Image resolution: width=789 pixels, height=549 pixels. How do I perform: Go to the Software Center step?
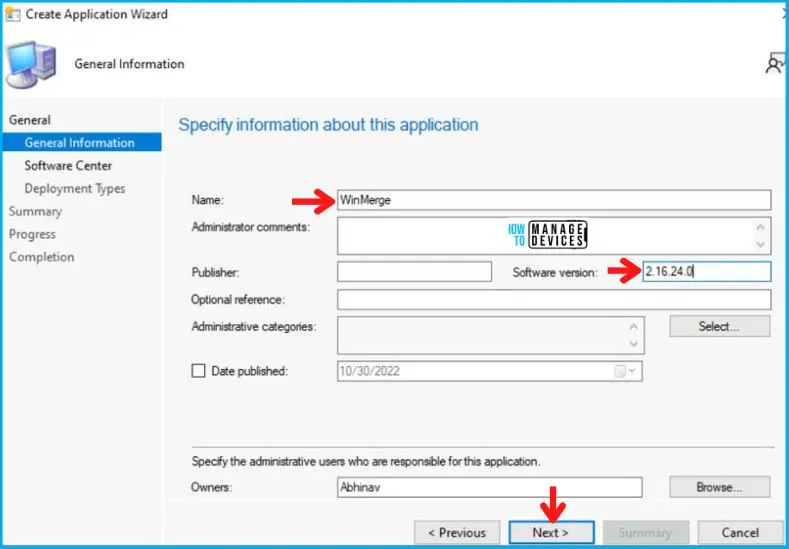(x=68, y=166)
